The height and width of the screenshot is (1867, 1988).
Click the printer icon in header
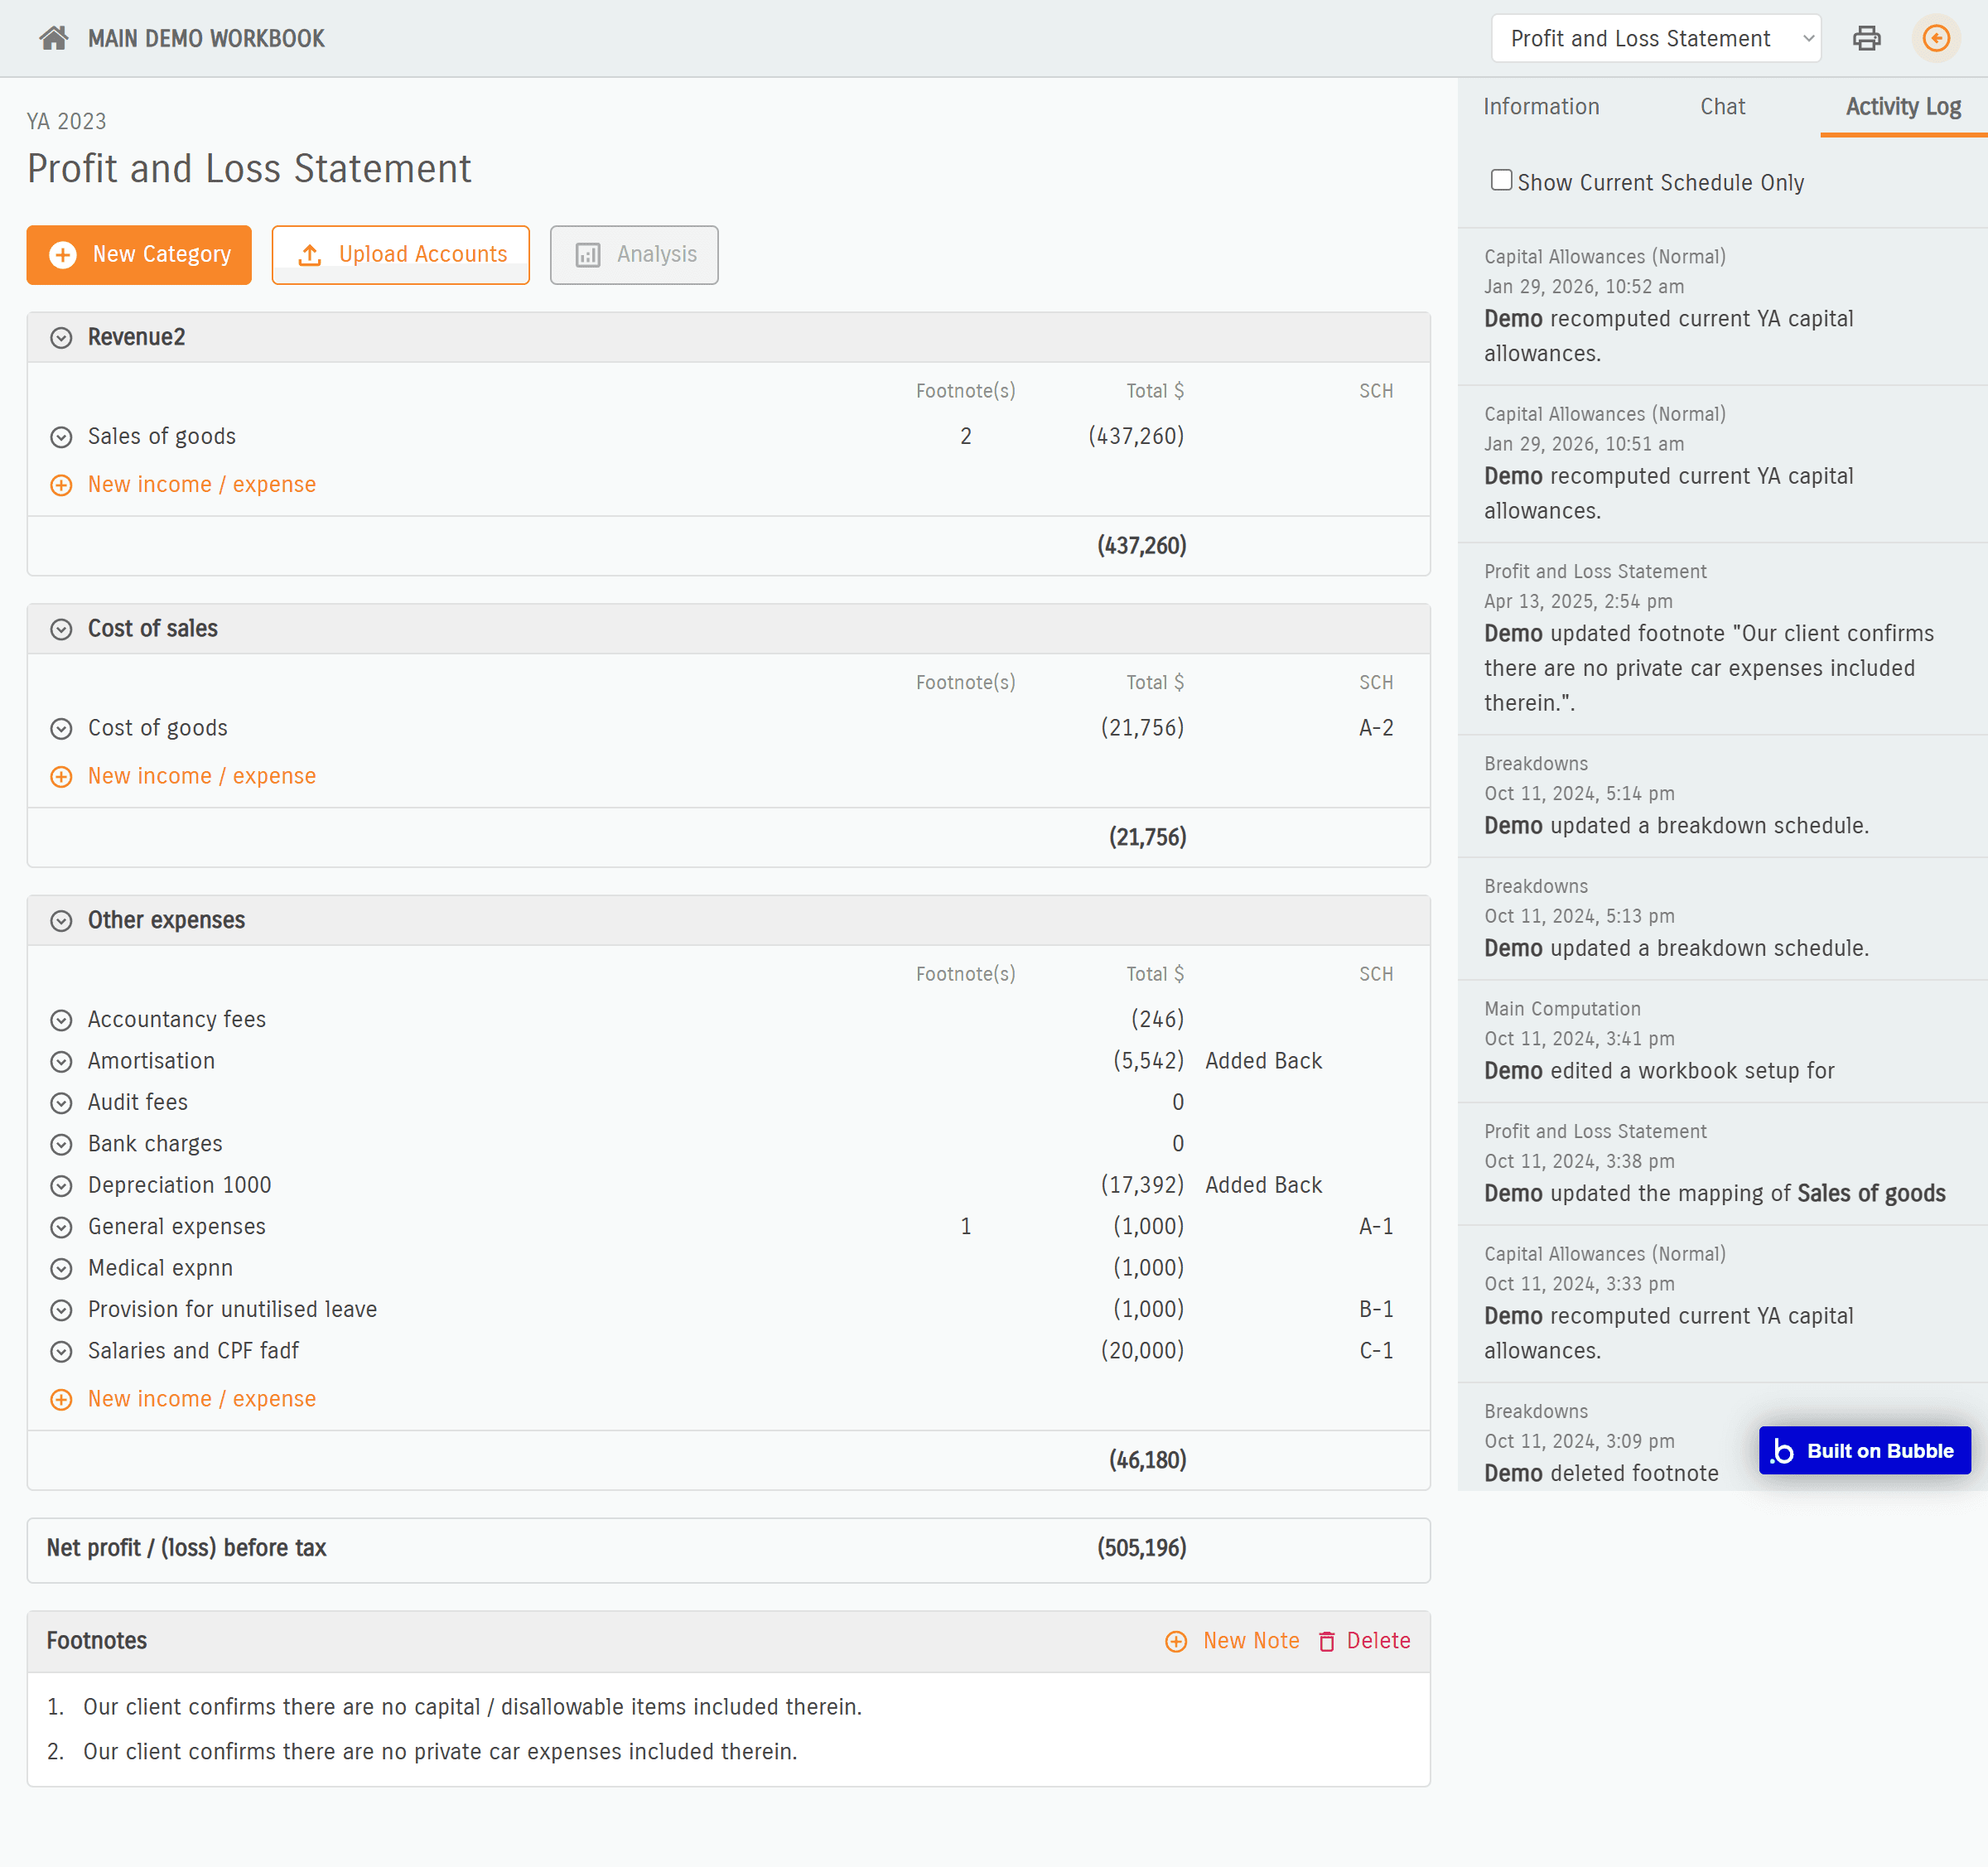(1866, 38)
